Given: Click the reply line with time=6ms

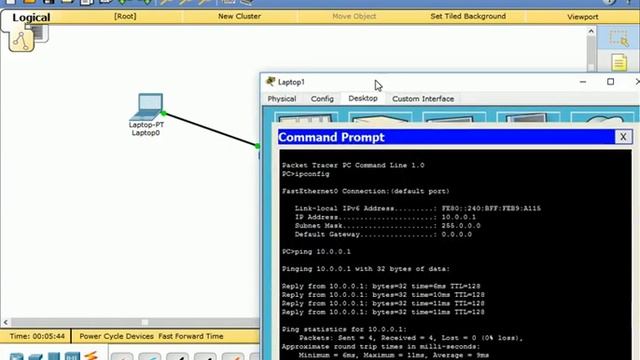Looking at the screenshot, I should coord(381,286).
